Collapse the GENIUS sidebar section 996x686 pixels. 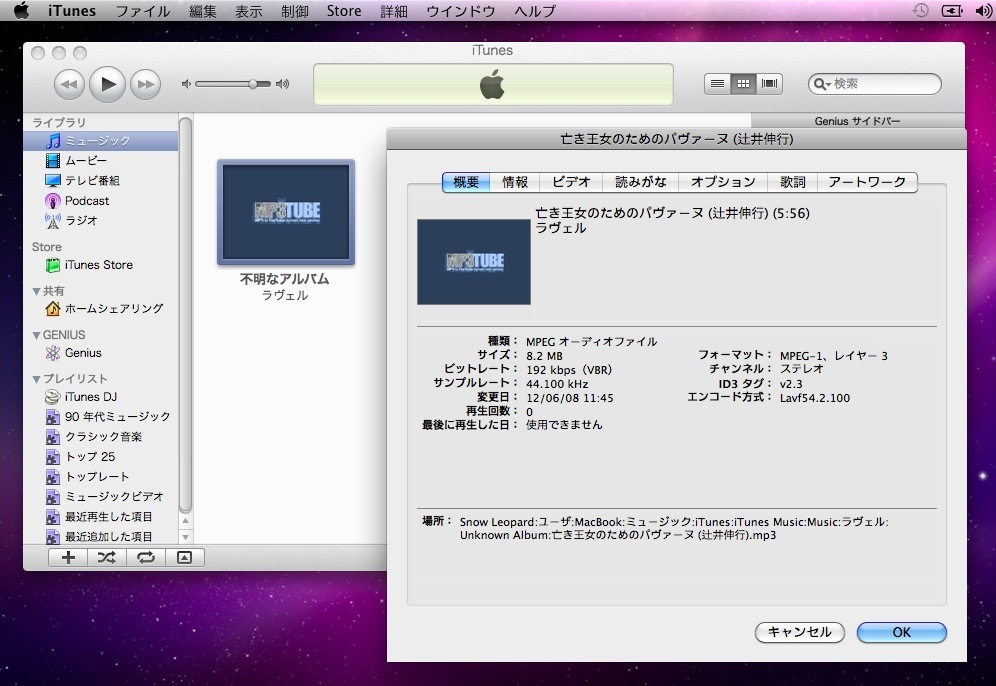37,335
